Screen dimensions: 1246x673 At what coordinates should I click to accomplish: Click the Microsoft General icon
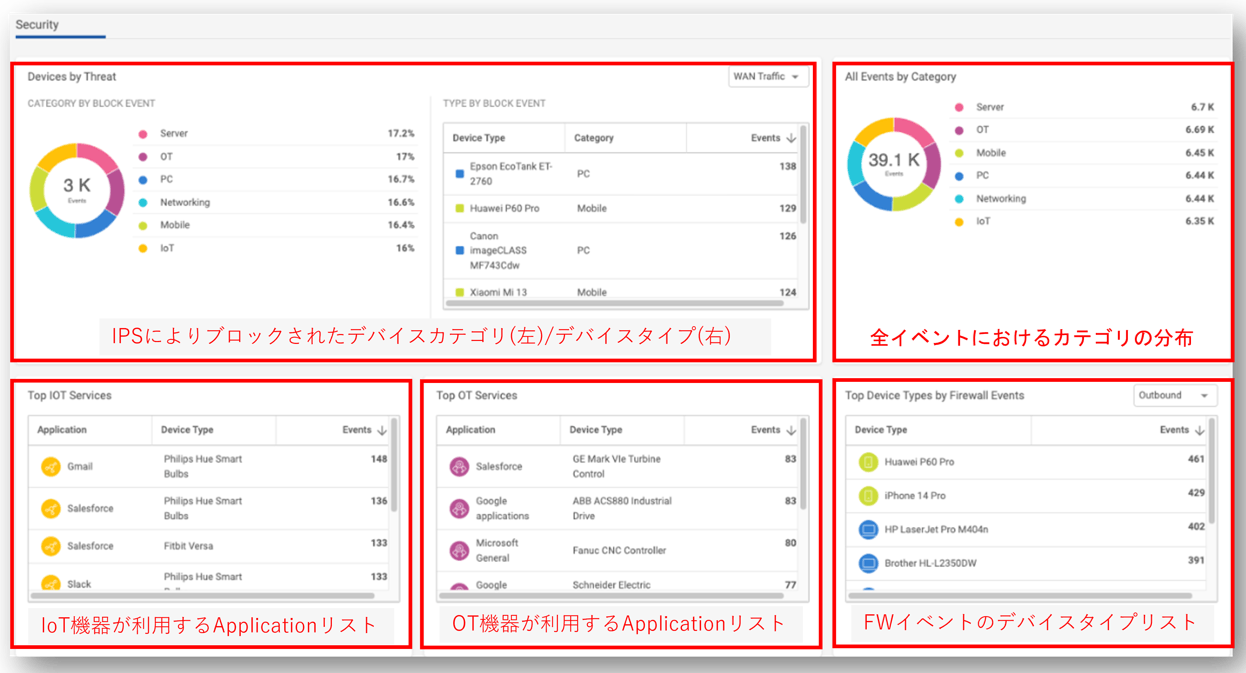(459, 551)
